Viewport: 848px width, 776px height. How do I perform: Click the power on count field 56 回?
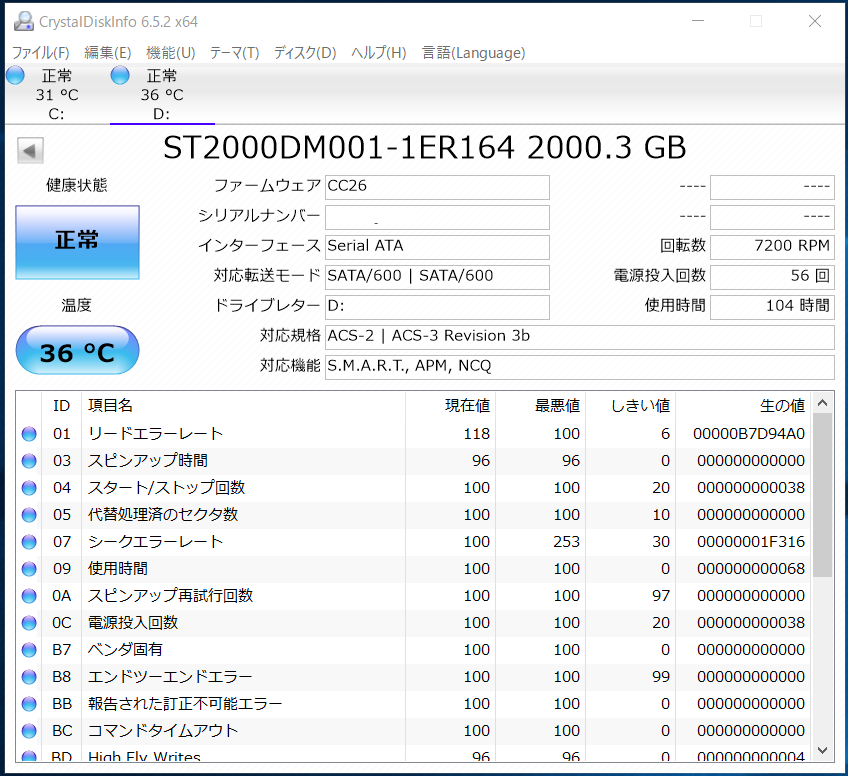click(772, 277)
